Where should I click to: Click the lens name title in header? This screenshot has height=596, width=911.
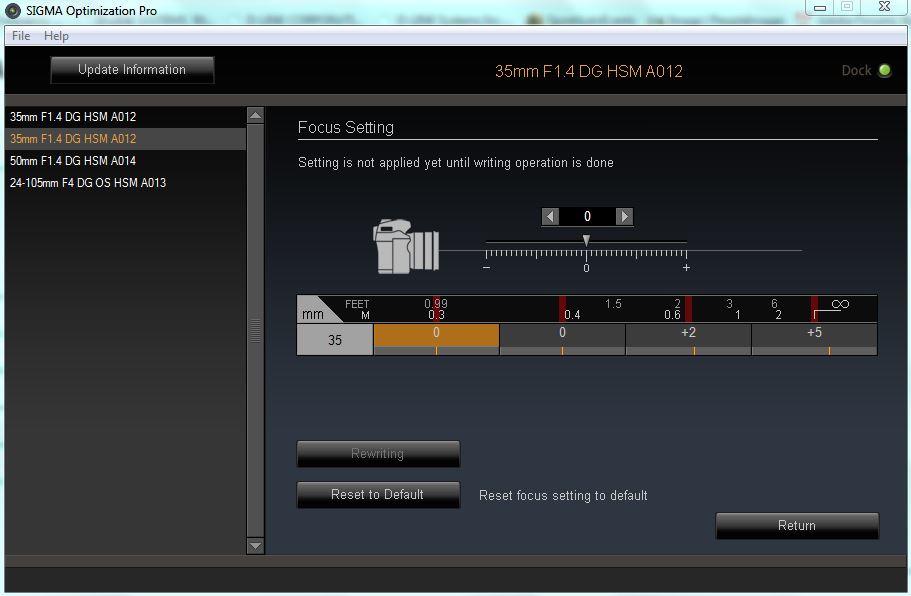click(x=589, y=71)
